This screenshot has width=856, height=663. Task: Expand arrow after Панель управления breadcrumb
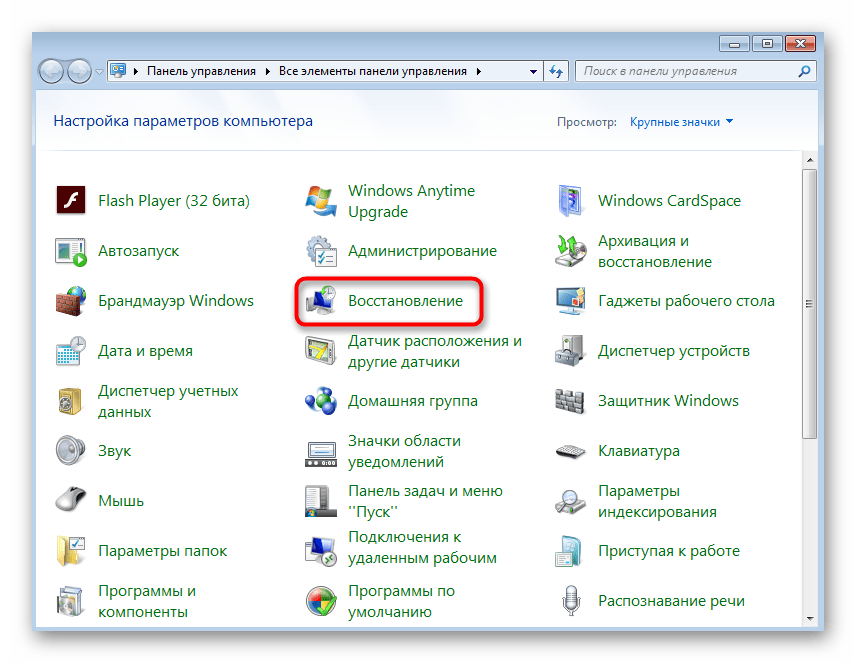[x=268, y=72]
